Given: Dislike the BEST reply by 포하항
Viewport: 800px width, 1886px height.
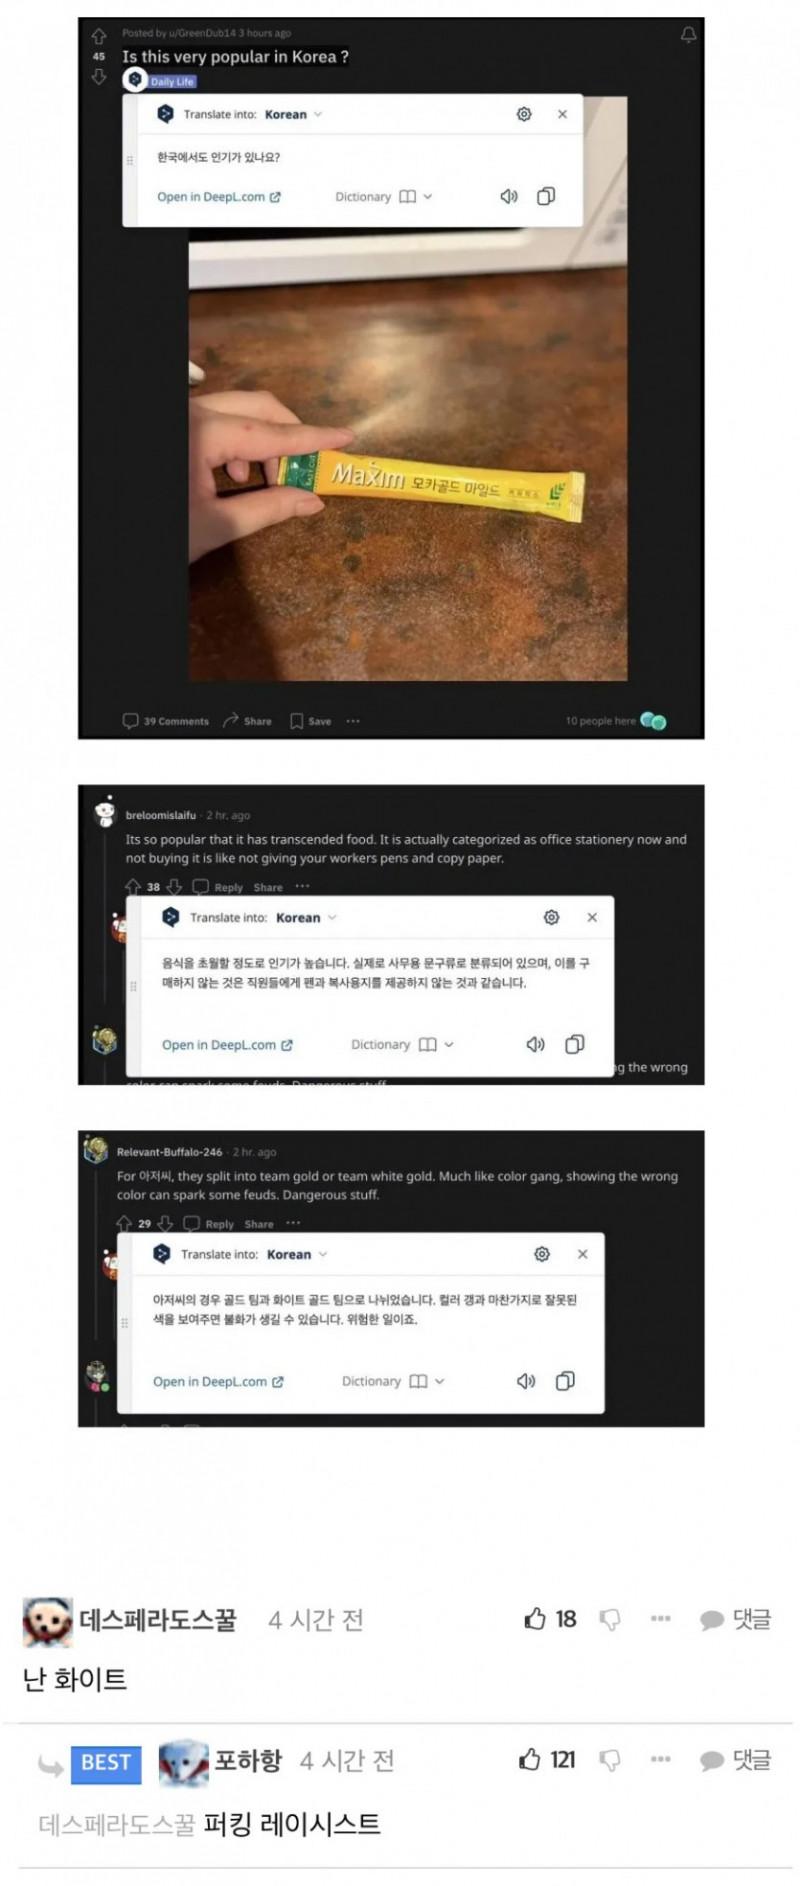Looking at the screenshot, I should tap(609, 1760).
